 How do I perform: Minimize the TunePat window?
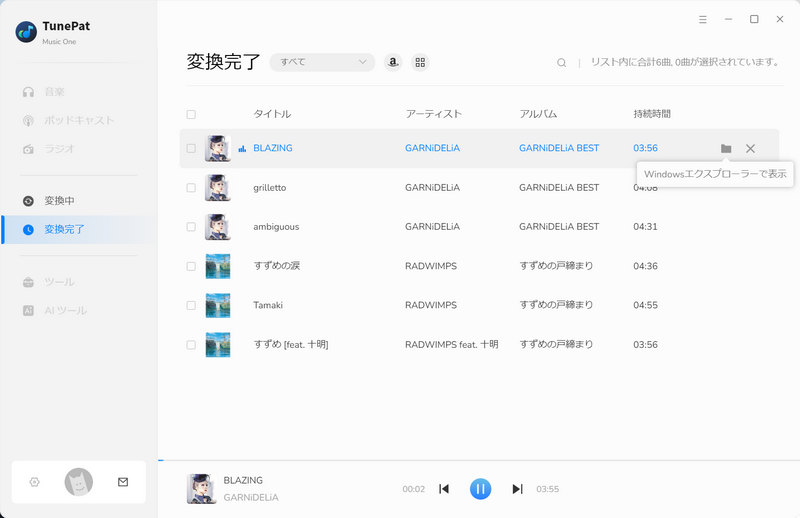(x=729, y=19)
